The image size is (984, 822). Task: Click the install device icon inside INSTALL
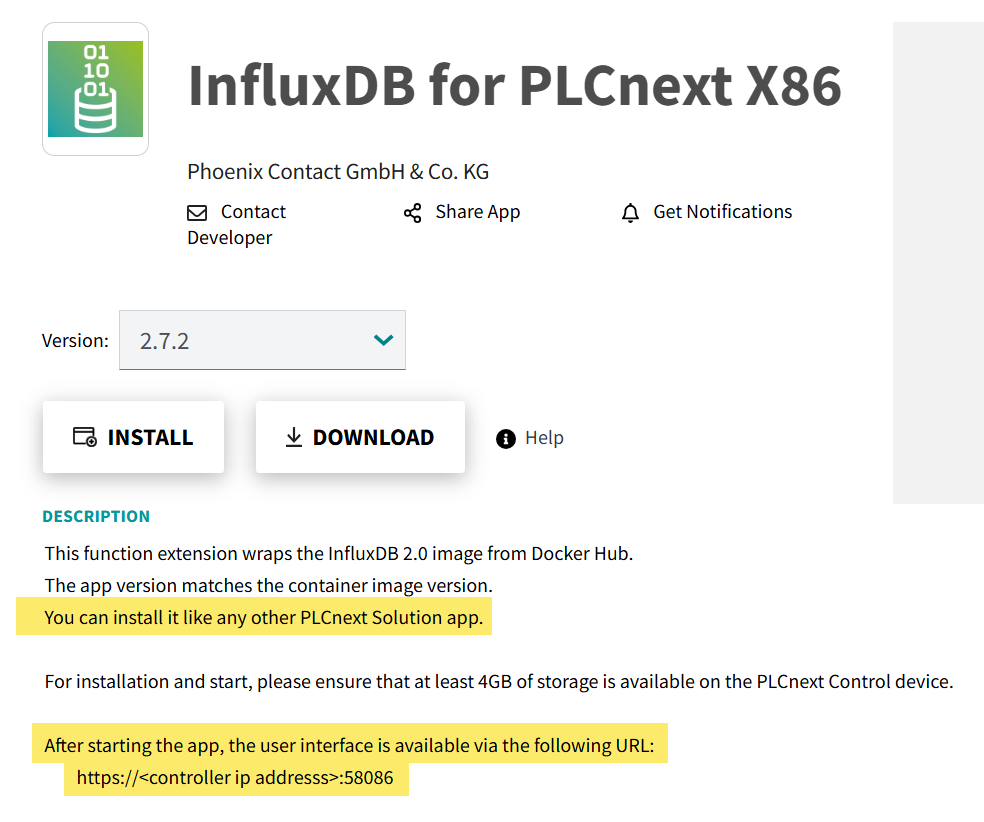85,437
